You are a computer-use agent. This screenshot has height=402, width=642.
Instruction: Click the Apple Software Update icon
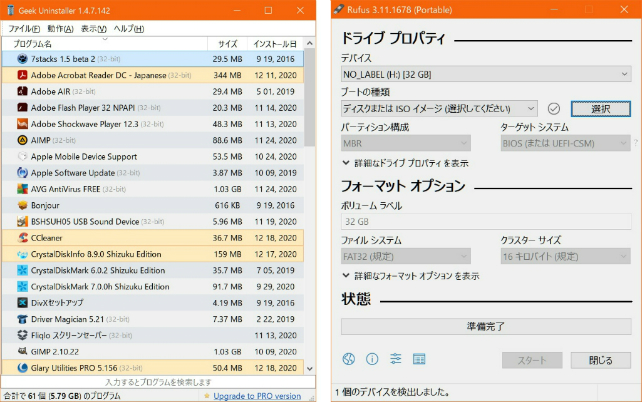22,173
